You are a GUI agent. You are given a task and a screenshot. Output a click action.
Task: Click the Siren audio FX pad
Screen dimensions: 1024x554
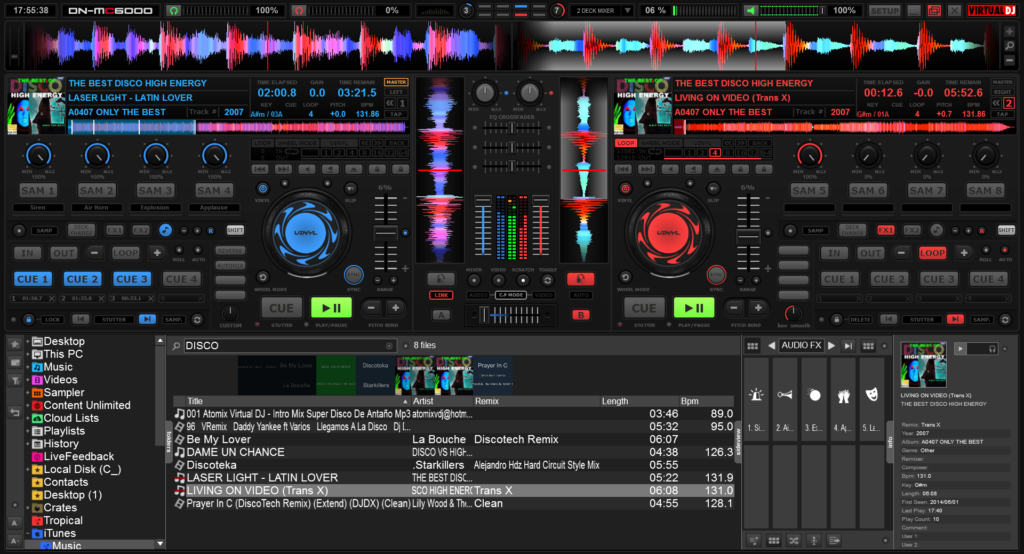[x=756, y=400]
